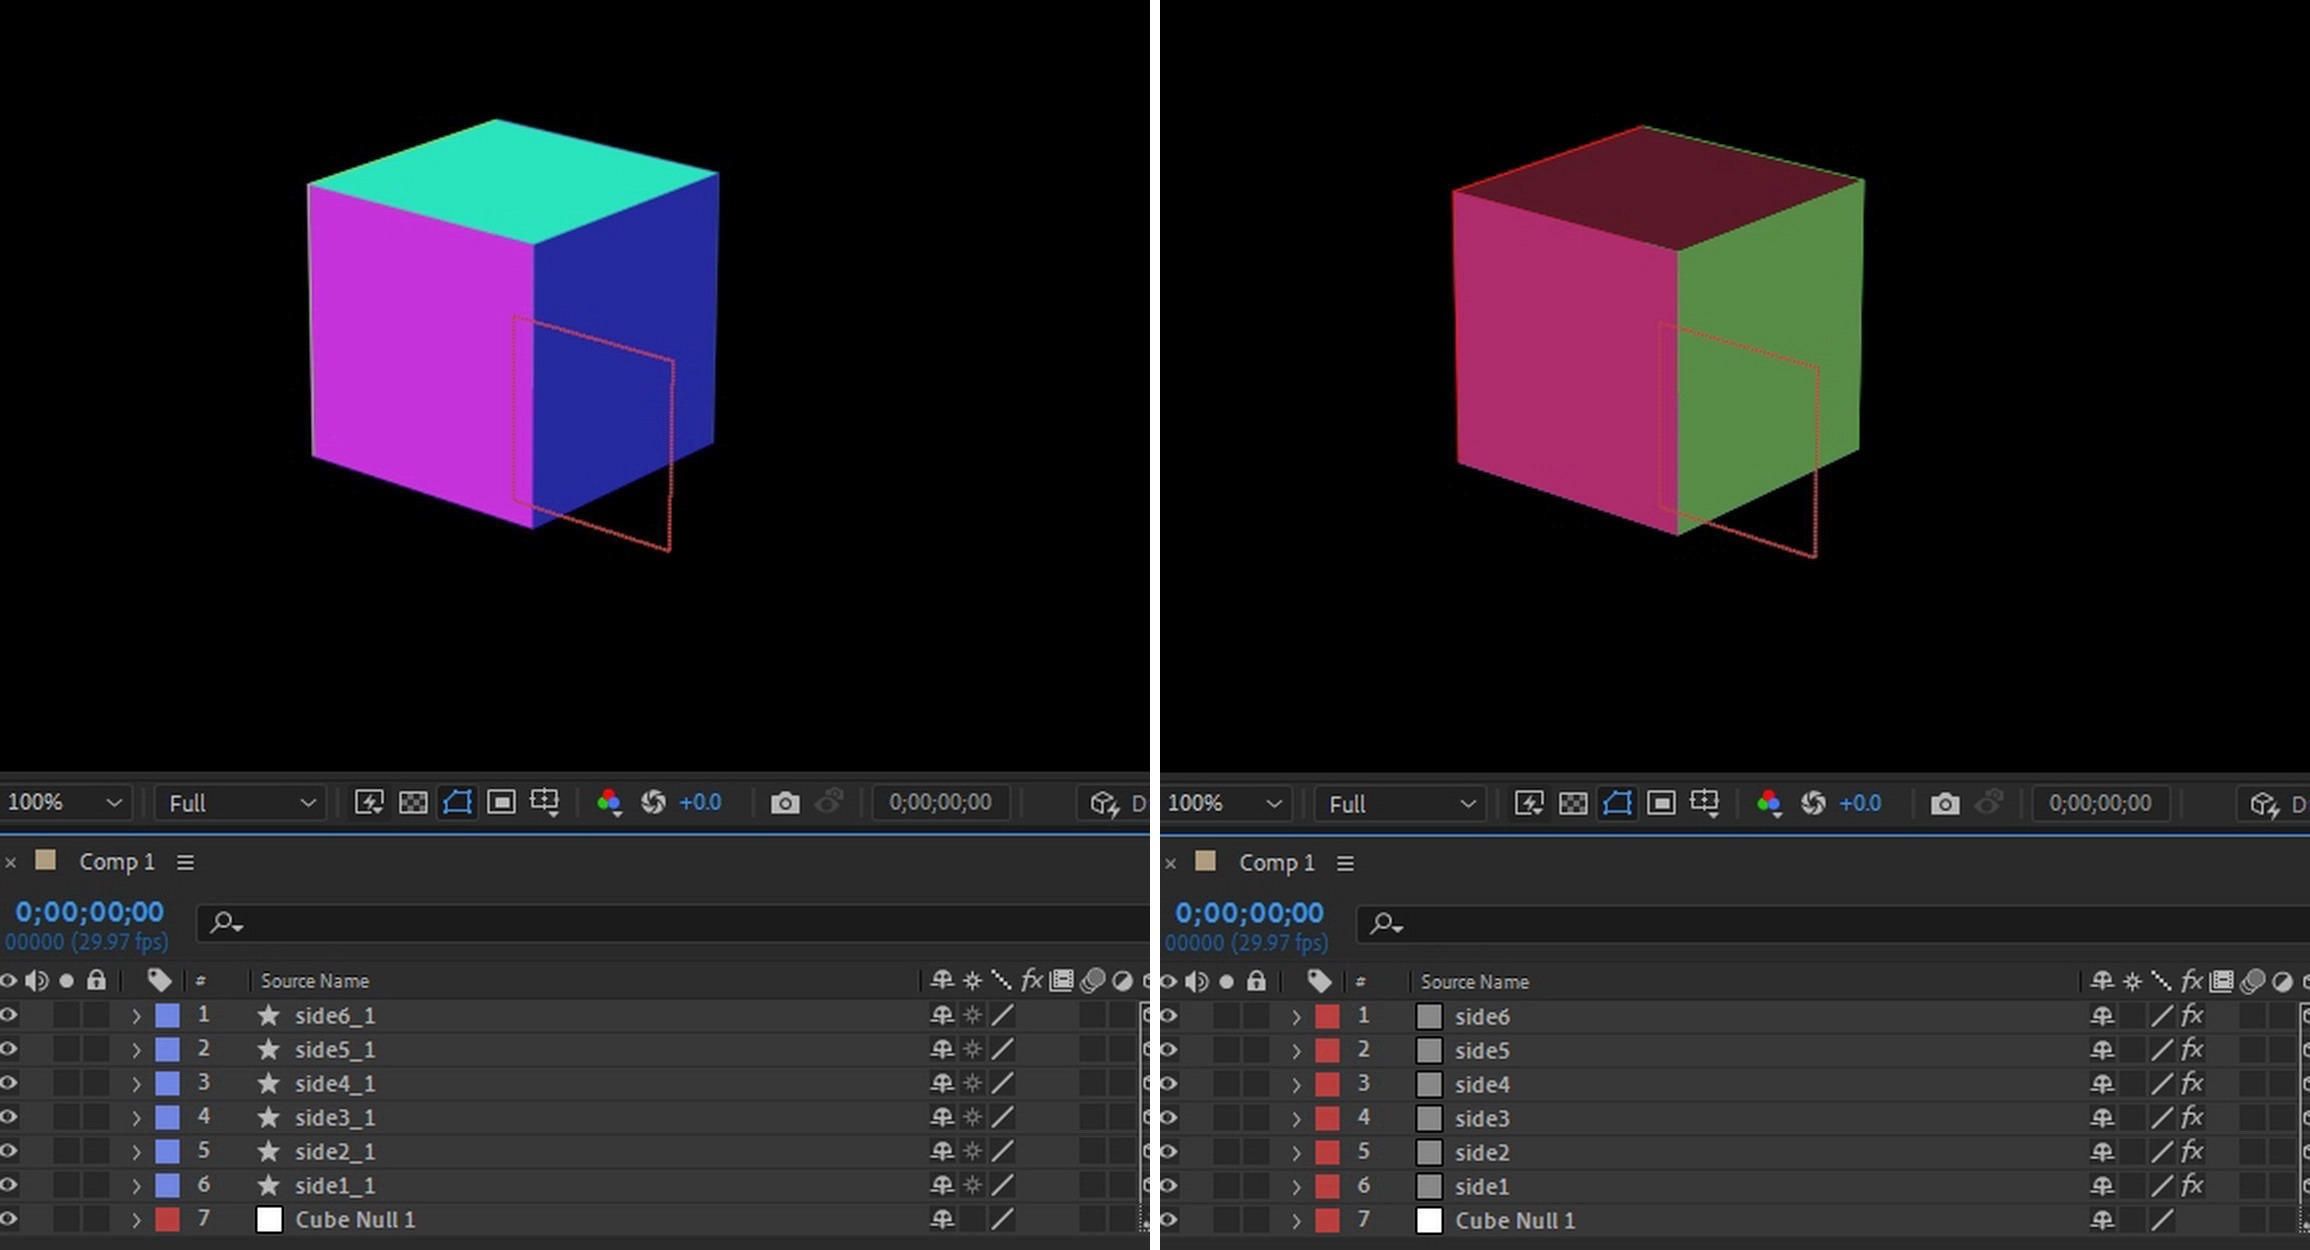Toggle transparency grid in left viewer

coord(413,802)
